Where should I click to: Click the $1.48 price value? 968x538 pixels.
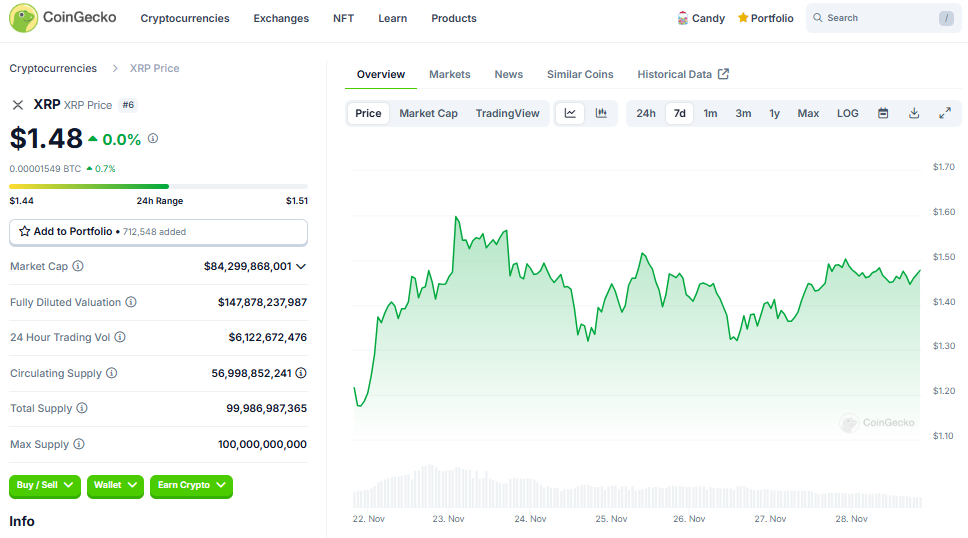[46, 138]
